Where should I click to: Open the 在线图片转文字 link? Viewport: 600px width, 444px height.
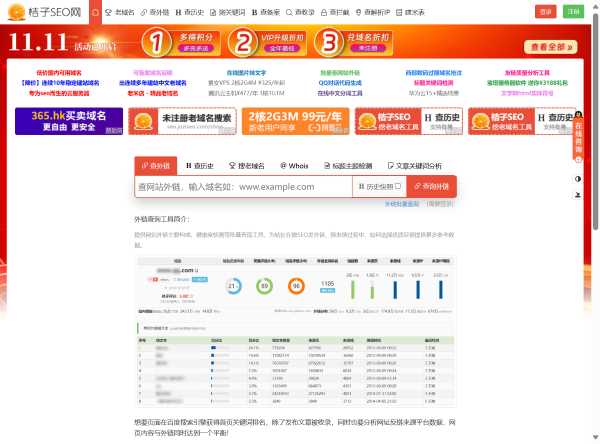coord(246,73)
